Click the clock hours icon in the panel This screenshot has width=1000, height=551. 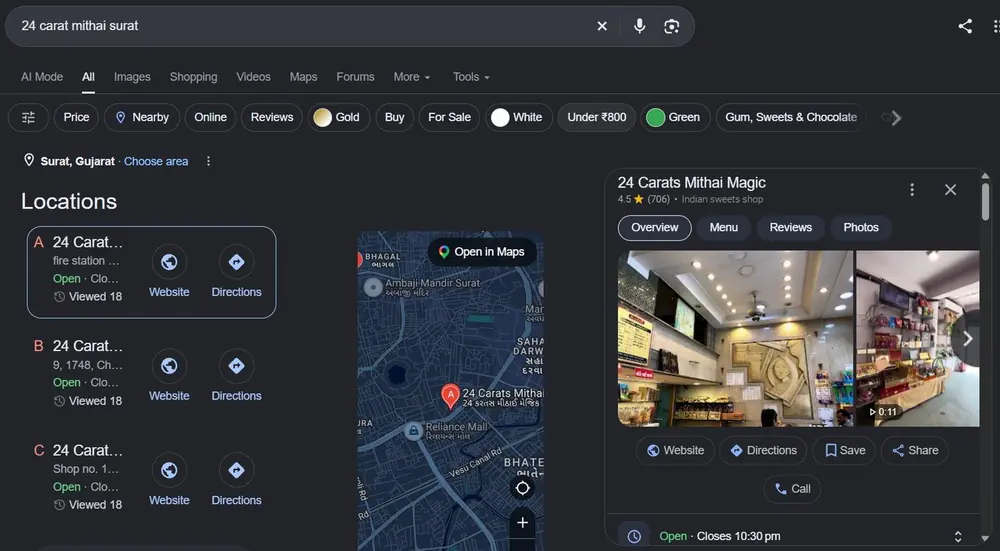[x=634, y=536]
